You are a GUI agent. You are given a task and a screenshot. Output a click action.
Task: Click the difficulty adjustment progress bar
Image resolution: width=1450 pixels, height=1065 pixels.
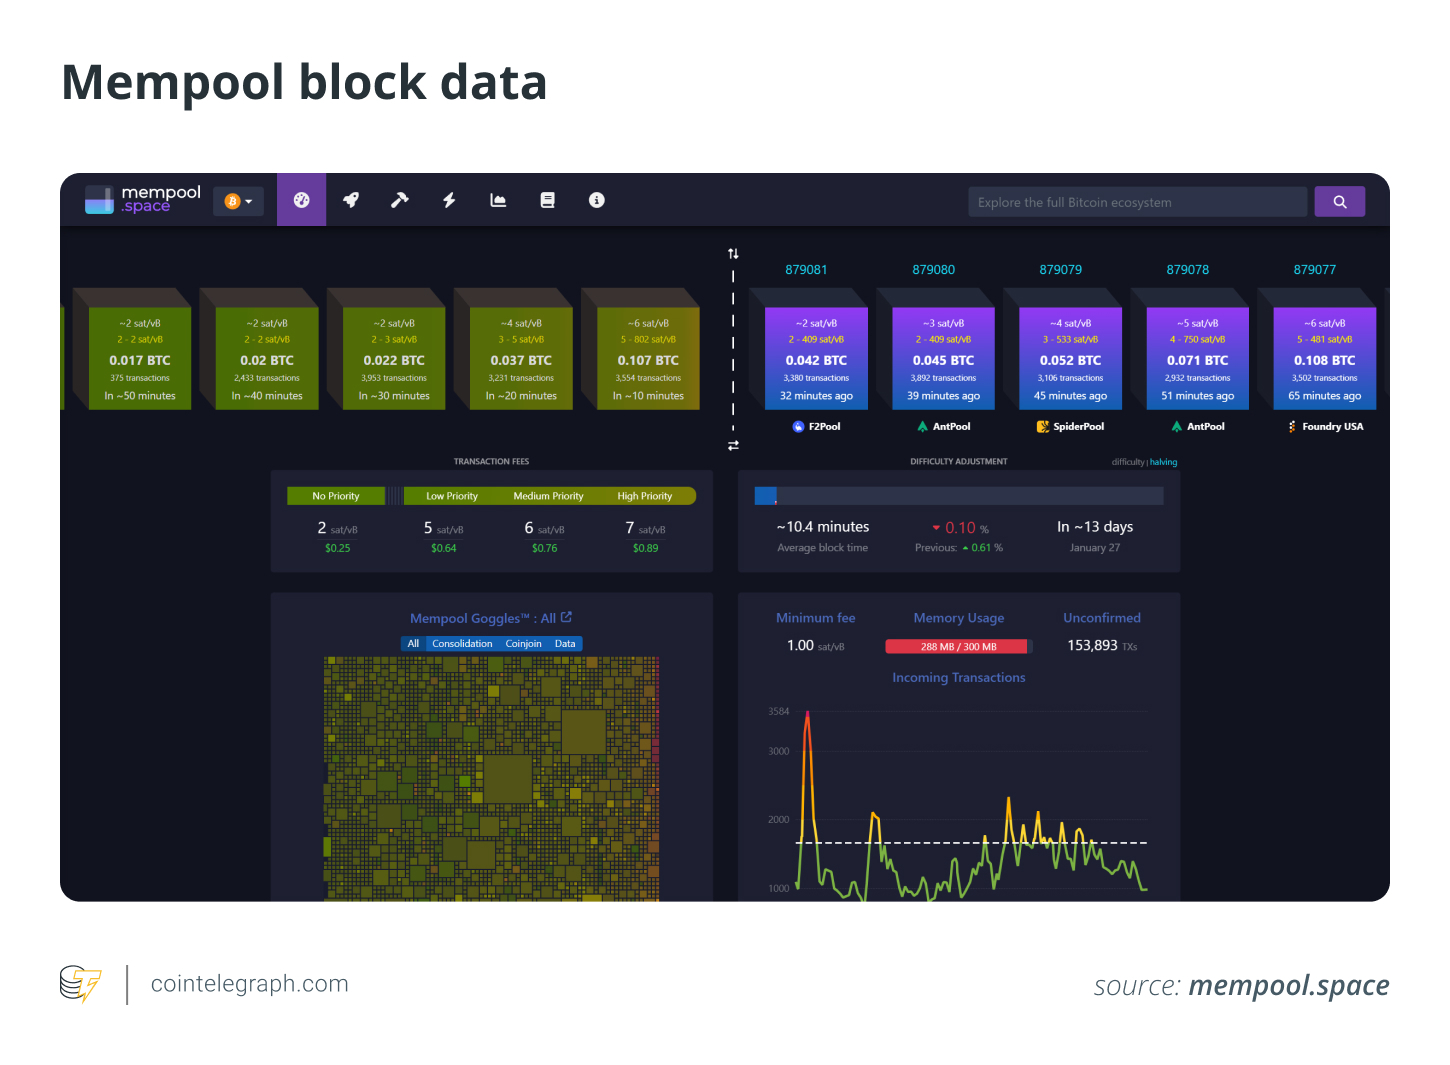pos(958,496)
